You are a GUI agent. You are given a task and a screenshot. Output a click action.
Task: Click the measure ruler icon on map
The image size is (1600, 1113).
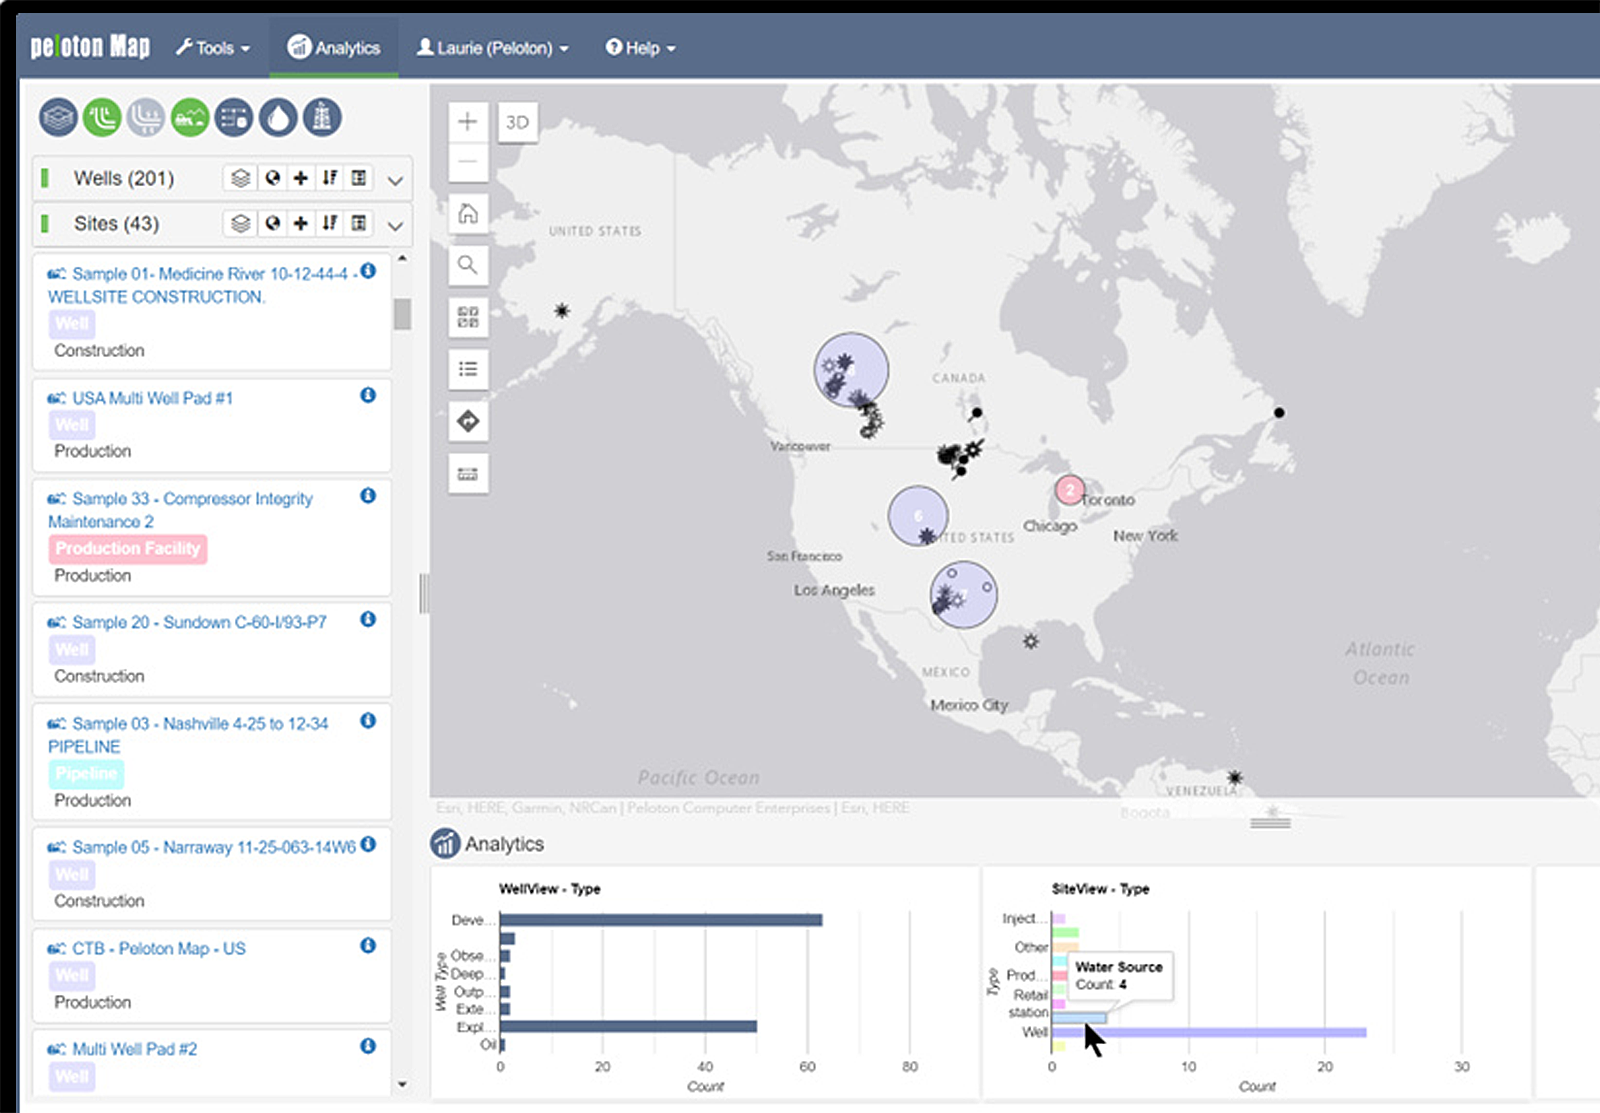point(468,473)
